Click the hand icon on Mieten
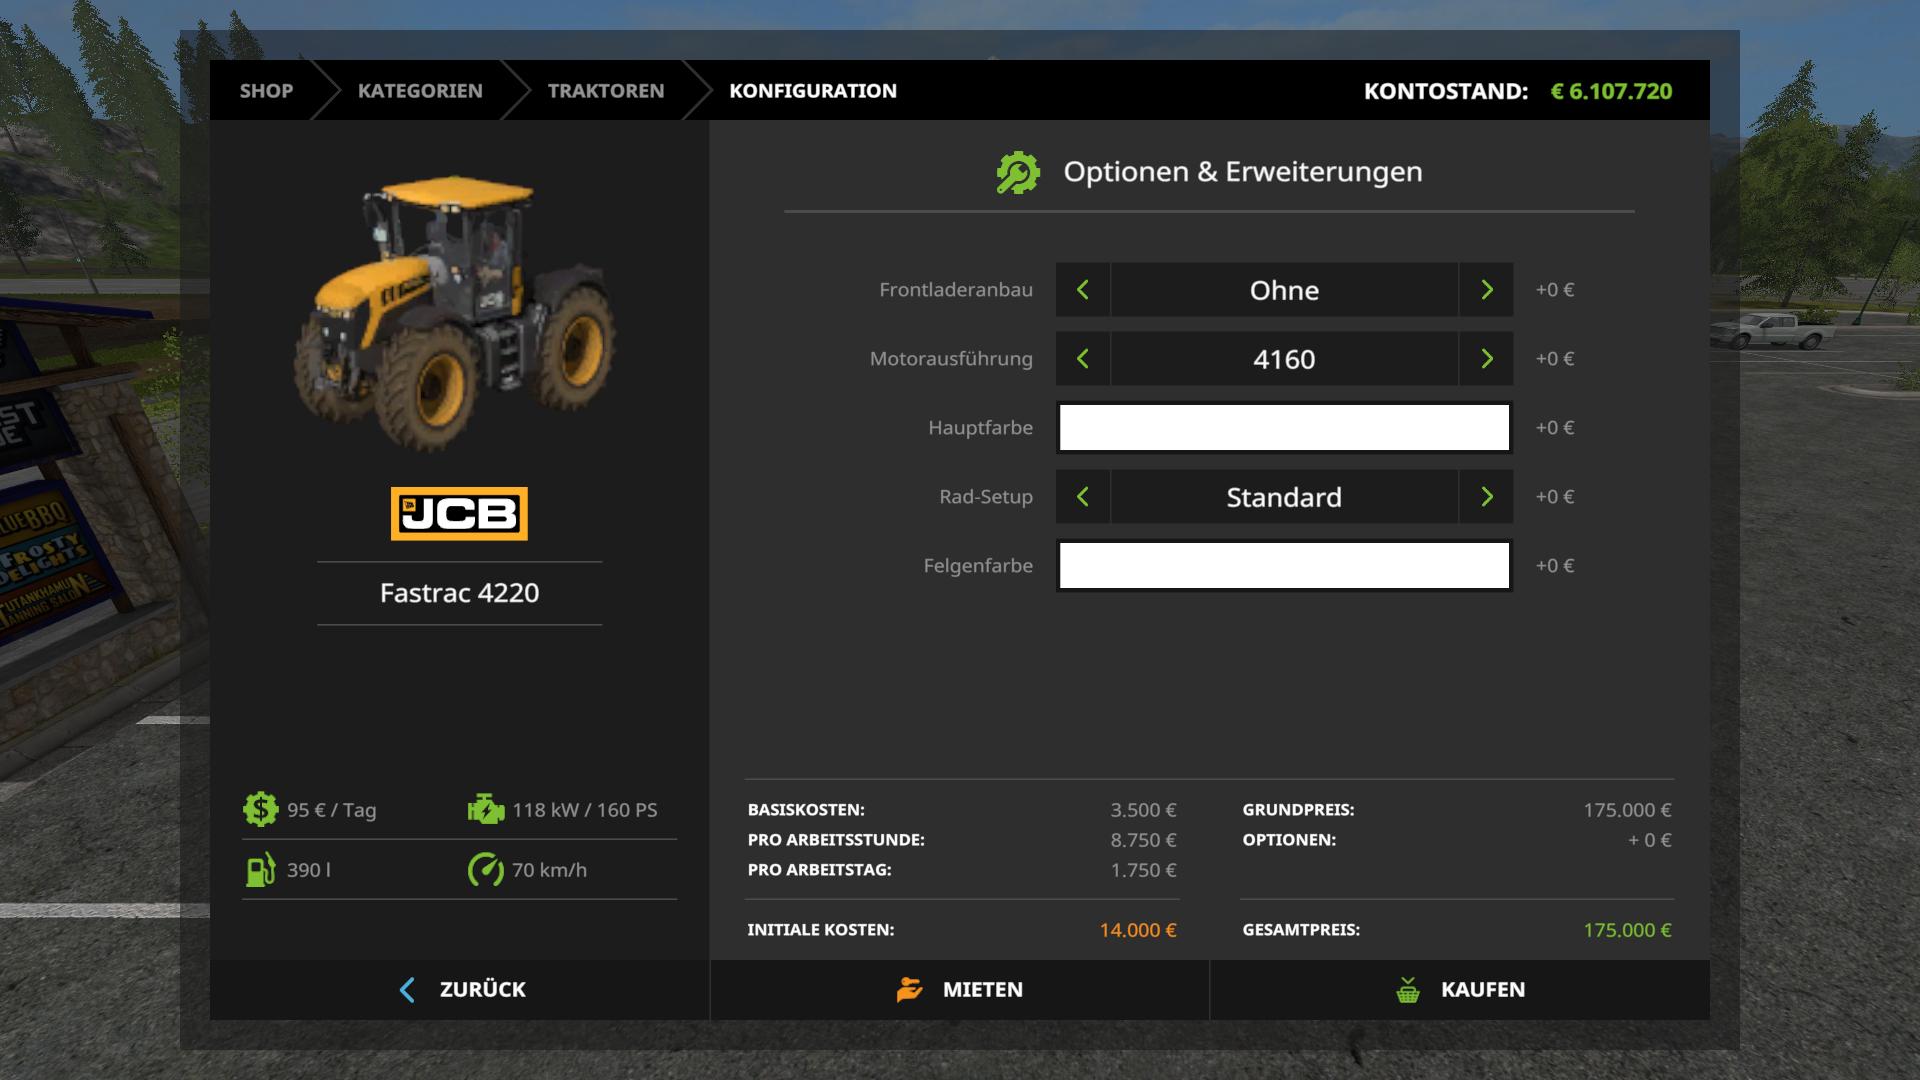 point(909,990)
